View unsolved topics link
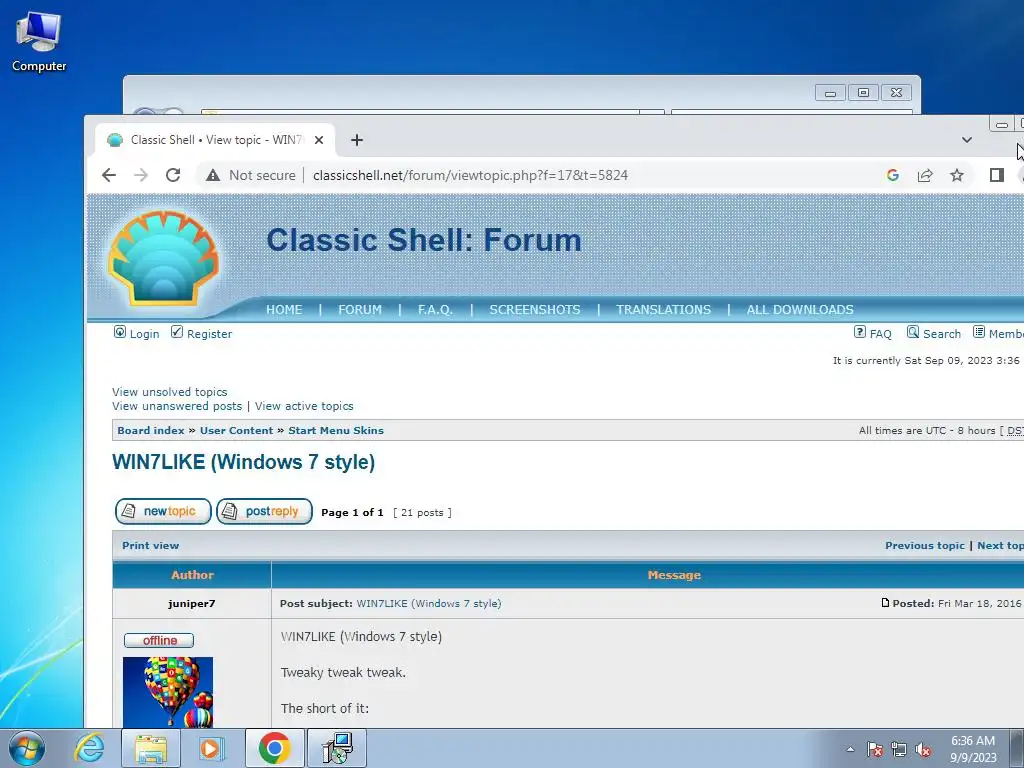The image size is (1024, 768). pyautogui.click(x=170, y=392)
